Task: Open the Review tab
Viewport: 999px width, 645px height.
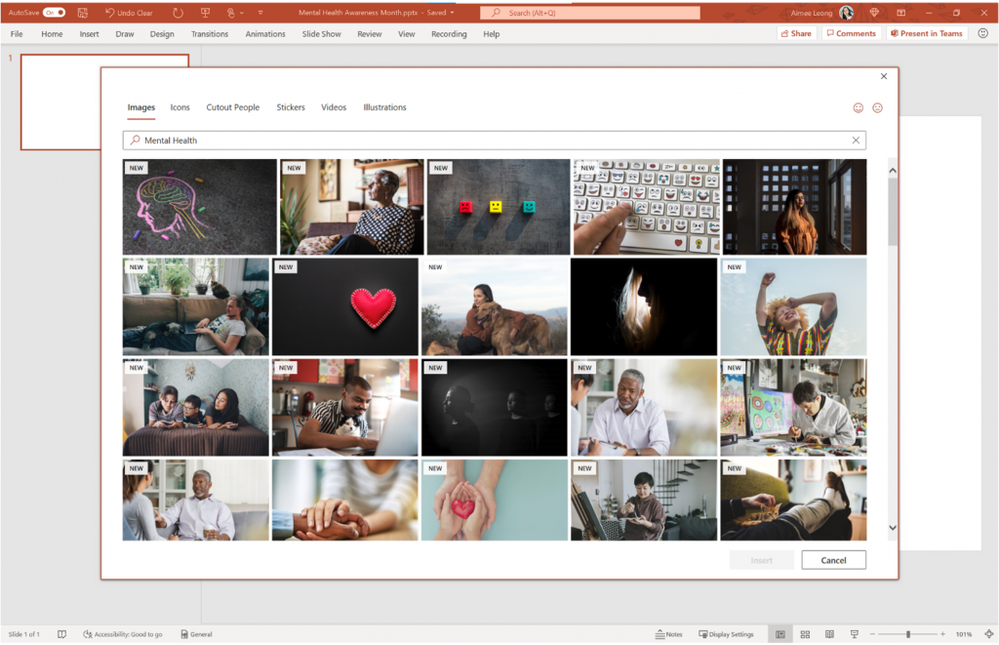Action: [x=369, y=34]
